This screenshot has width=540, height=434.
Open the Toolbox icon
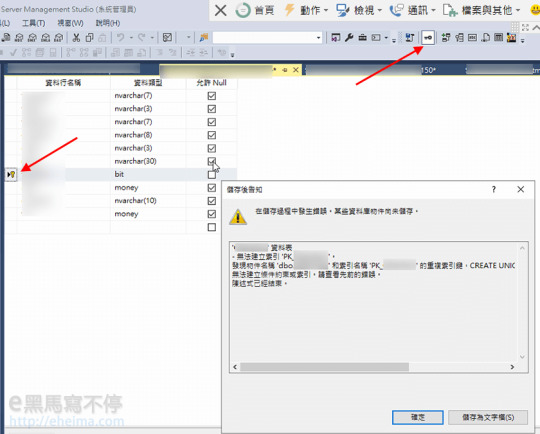pos(362,38)
